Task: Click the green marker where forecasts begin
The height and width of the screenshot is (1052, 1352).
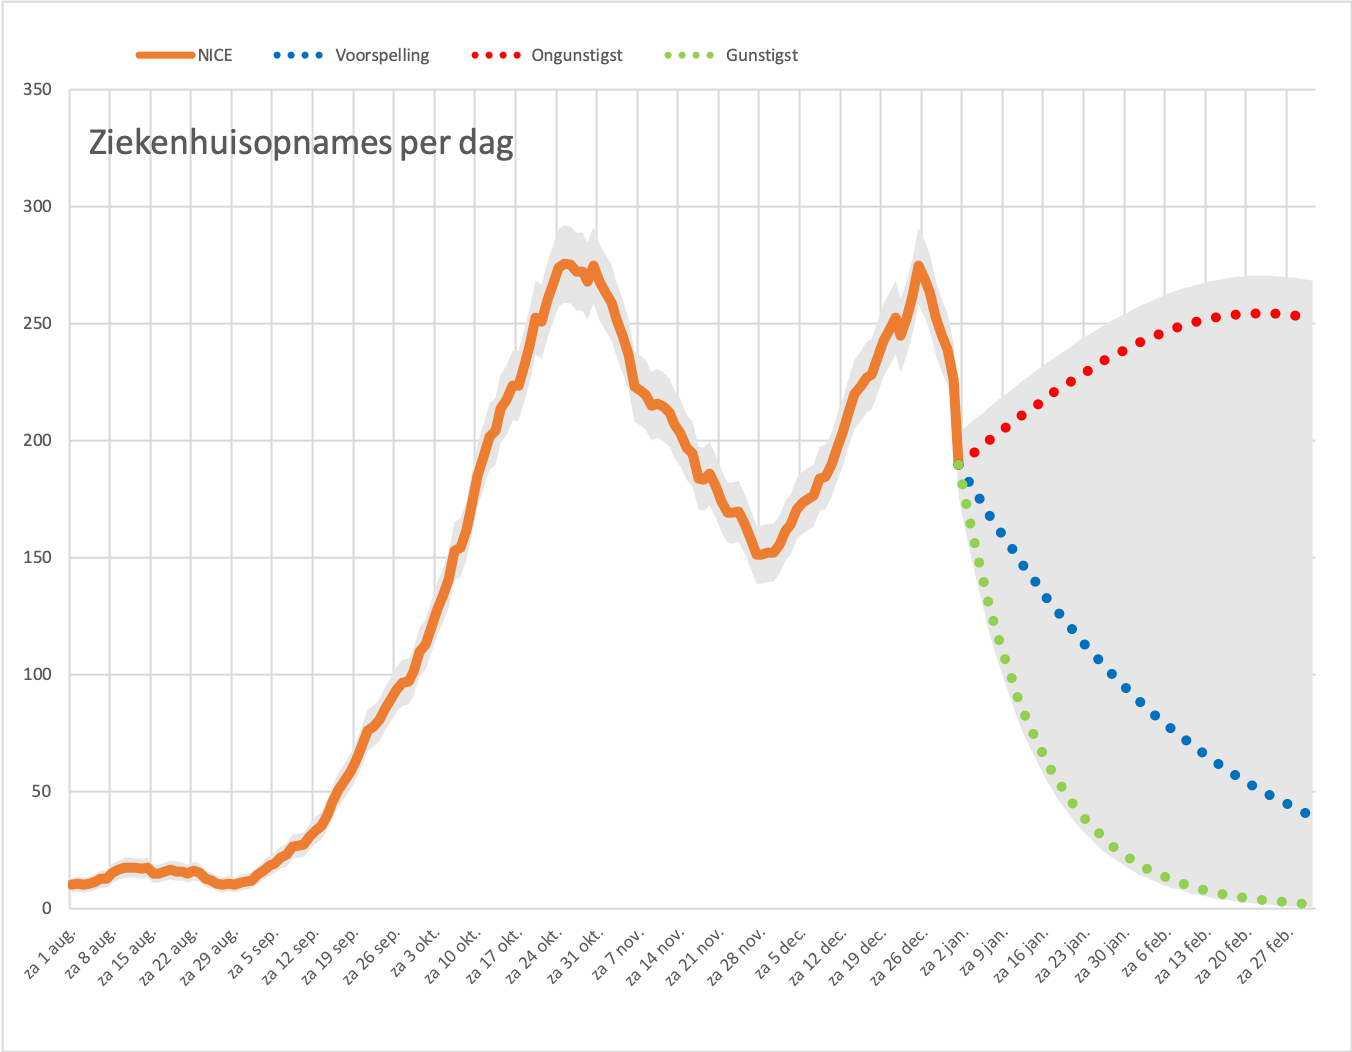Action: [x=958, y=464]
